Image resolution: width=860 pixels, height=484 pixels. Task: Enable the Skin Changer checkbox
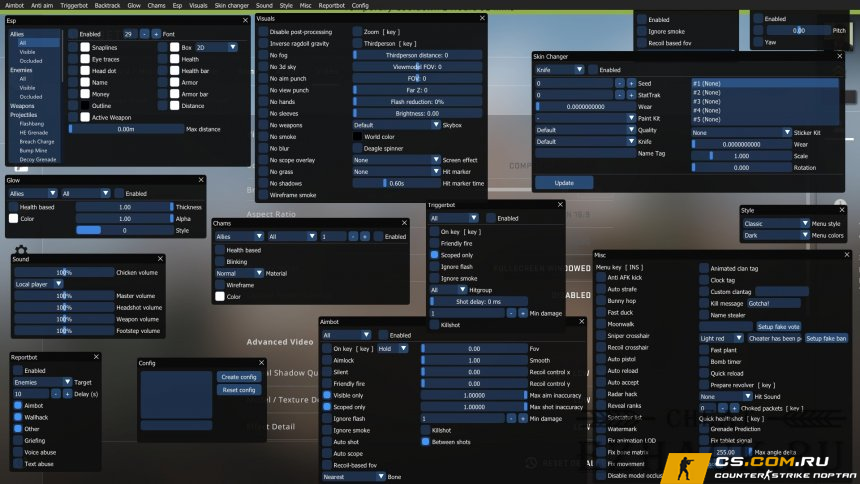tap(593, 70)
